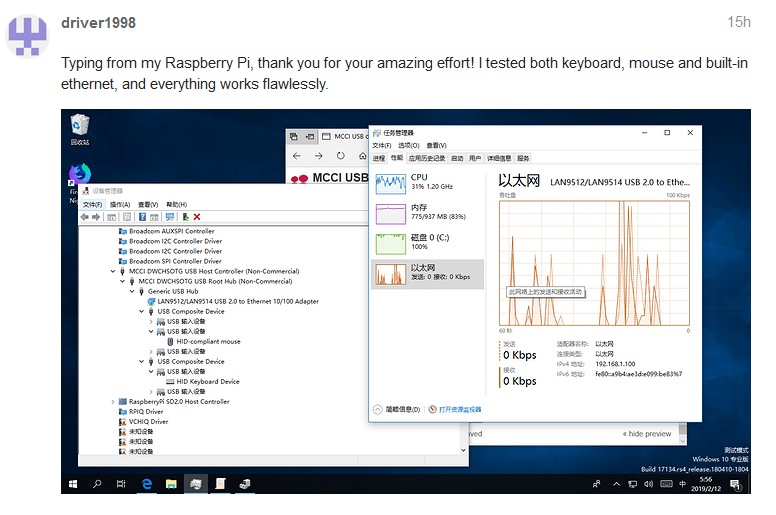Click the blue help icon in Device Manager toolbar
Image resolution: width=776 pixels, height=515 pixels.
pyautogui.click(x=142, y=217)
